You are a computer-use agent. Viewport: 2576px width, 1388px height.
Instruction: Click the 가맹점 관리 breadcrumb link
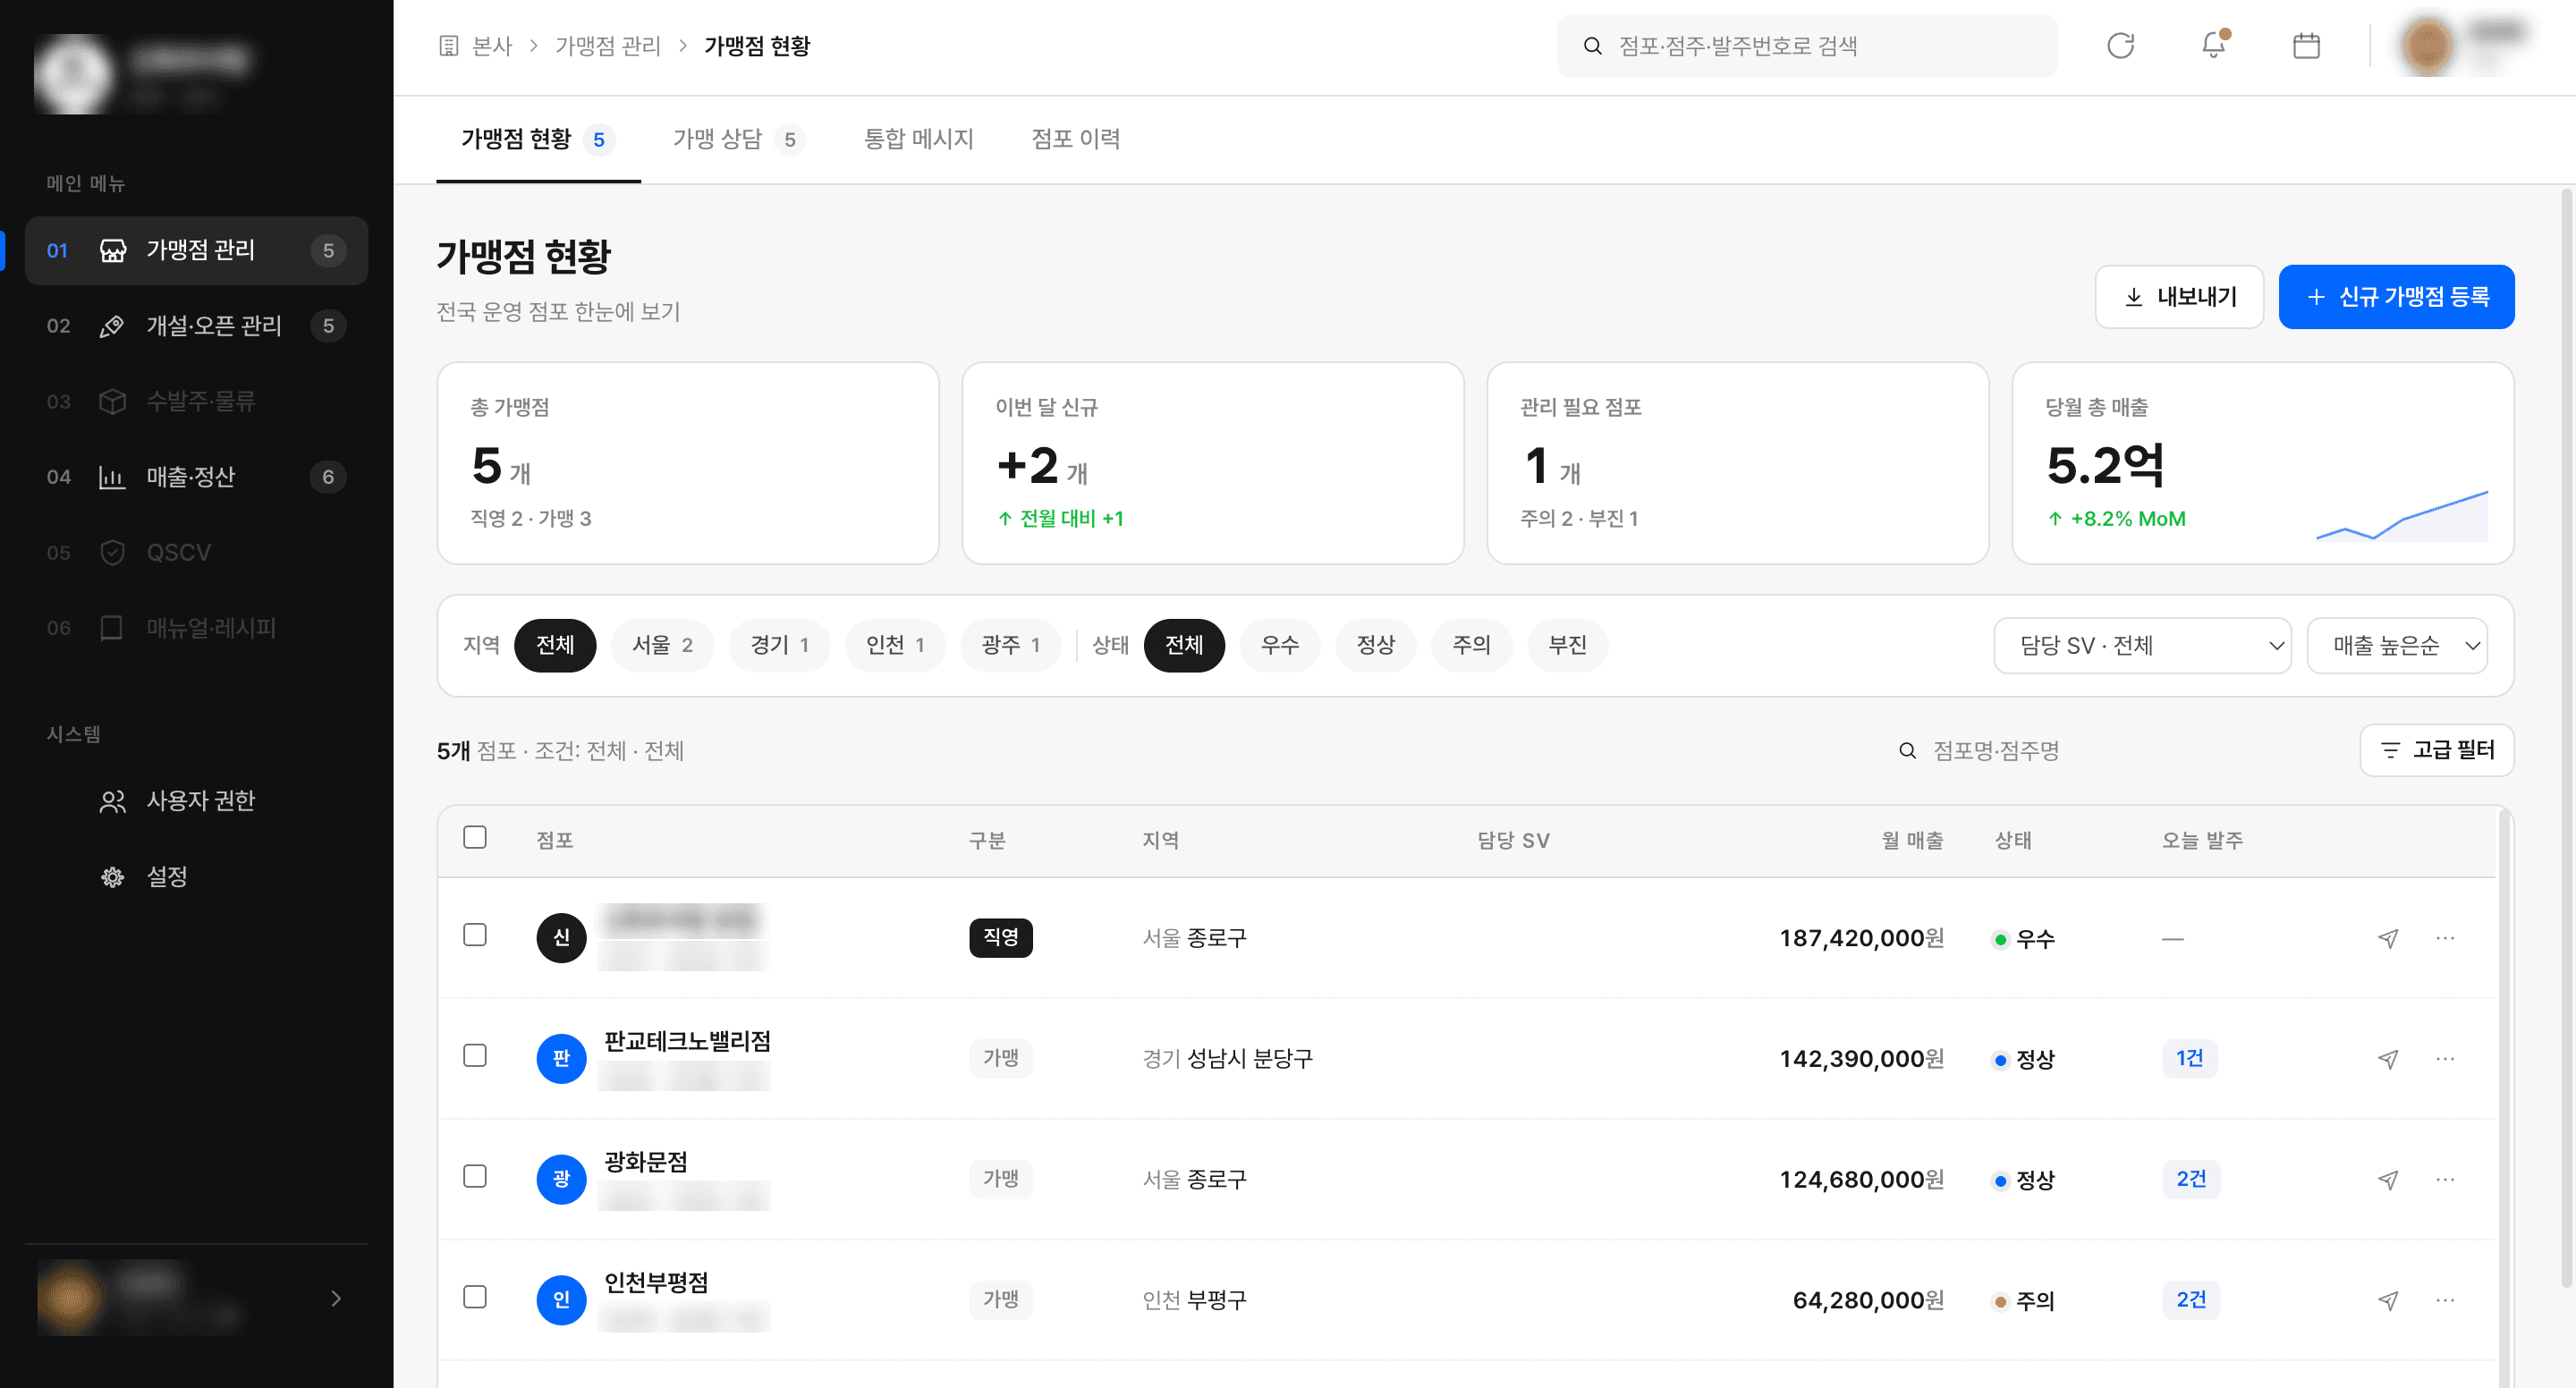pos(607,46)
